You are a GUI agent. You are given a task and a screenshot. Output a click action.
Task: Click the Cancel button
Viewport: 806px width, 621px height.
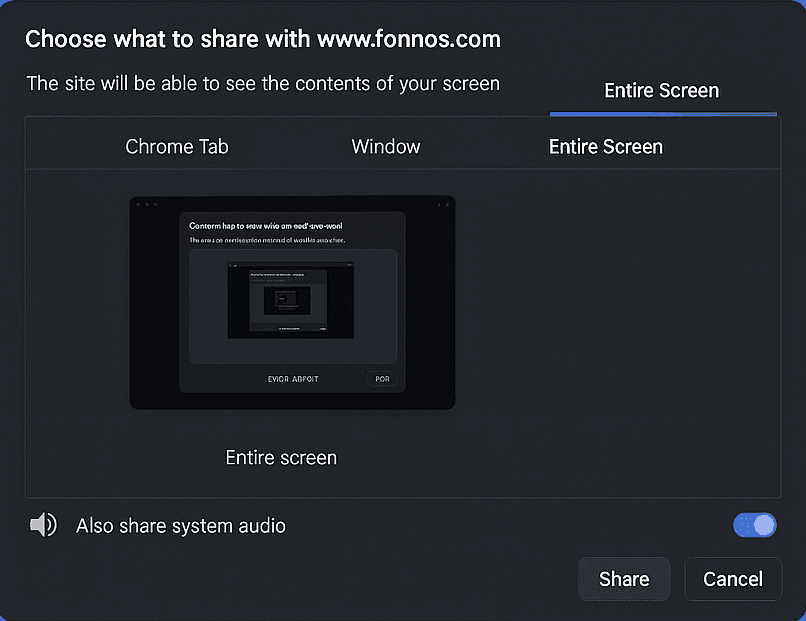[733, 579]
